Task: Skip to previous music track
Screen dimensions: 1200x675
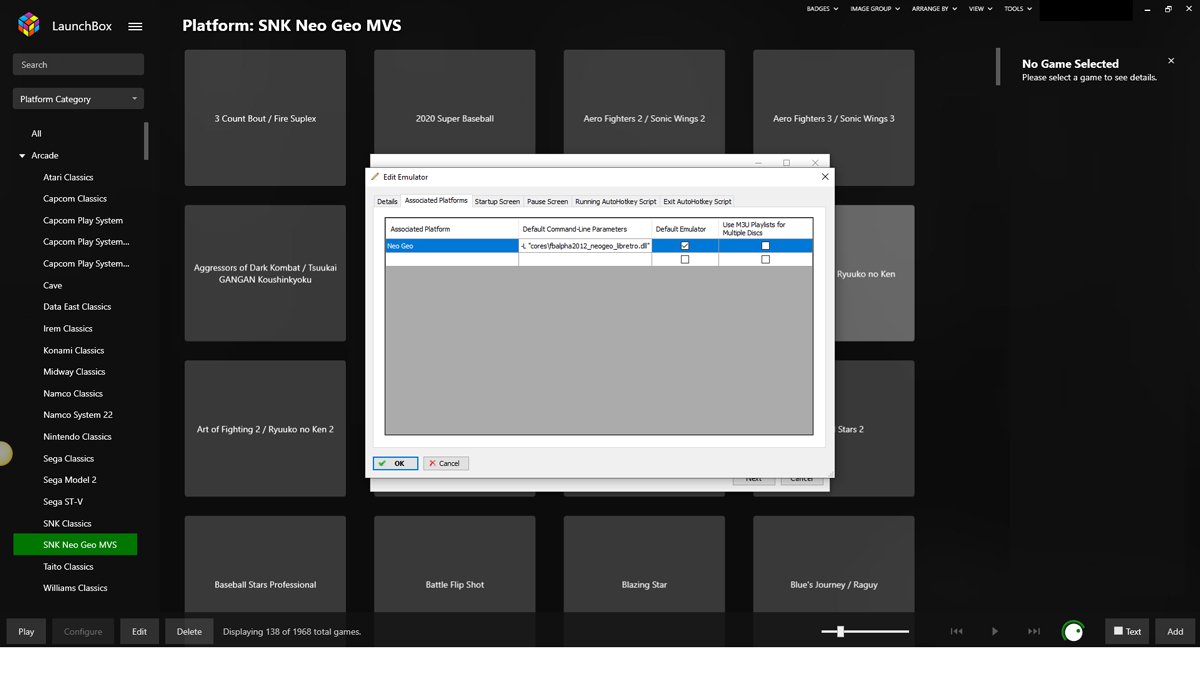Action: pos(956,631)
